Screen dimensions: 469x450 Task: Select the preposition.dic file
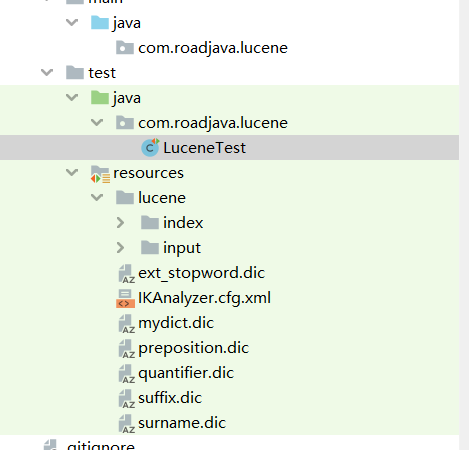[193, 348]
